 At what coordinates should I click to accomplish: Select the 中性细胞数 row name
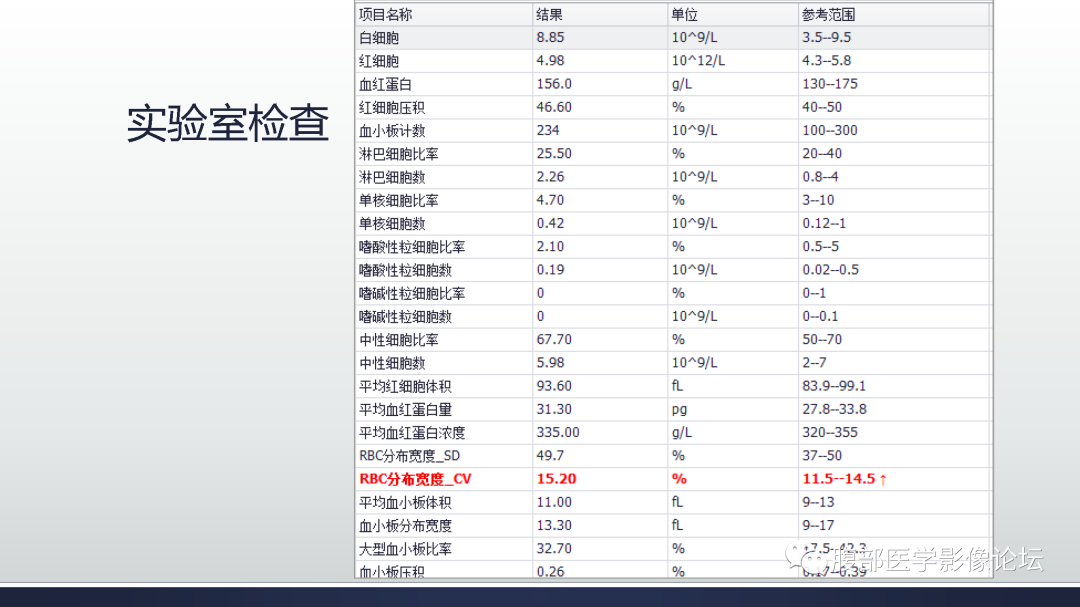392,363
